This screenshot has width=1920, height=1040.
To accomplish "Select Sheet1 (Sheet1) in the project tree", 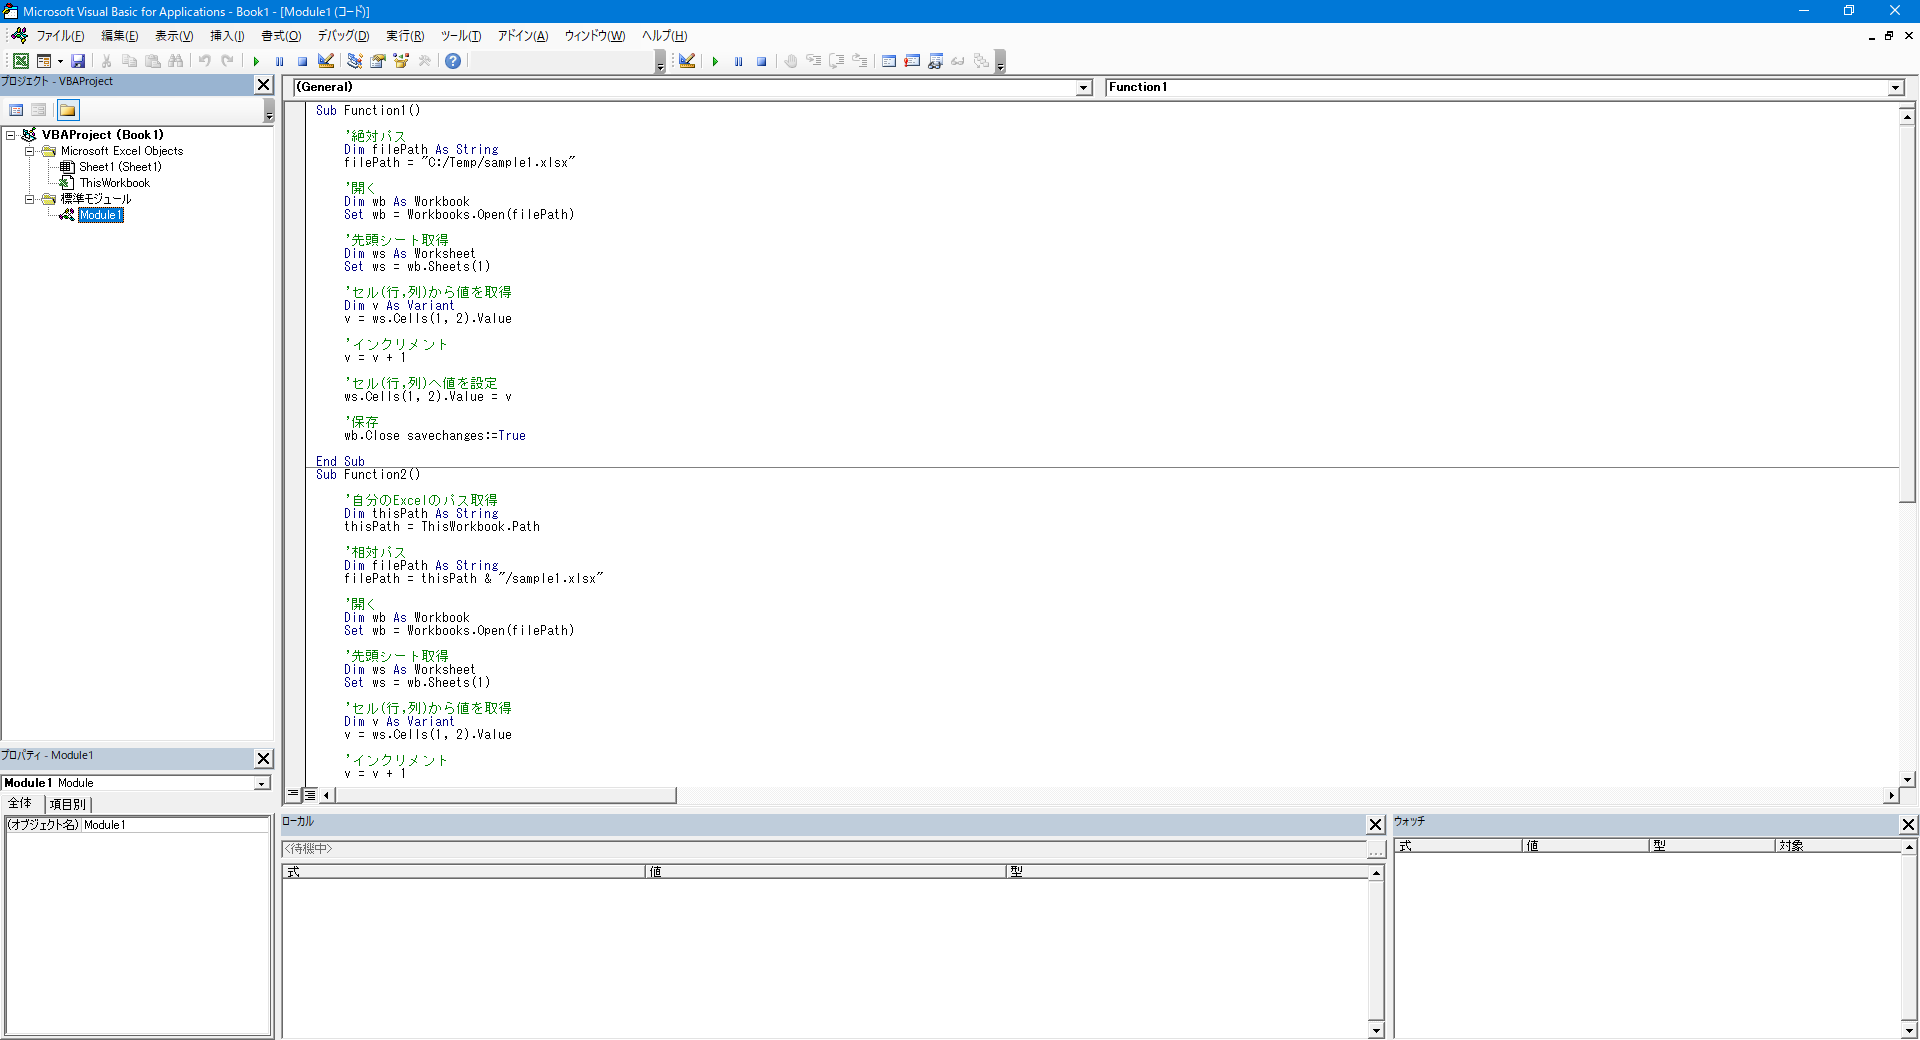I will coord(120,167).
